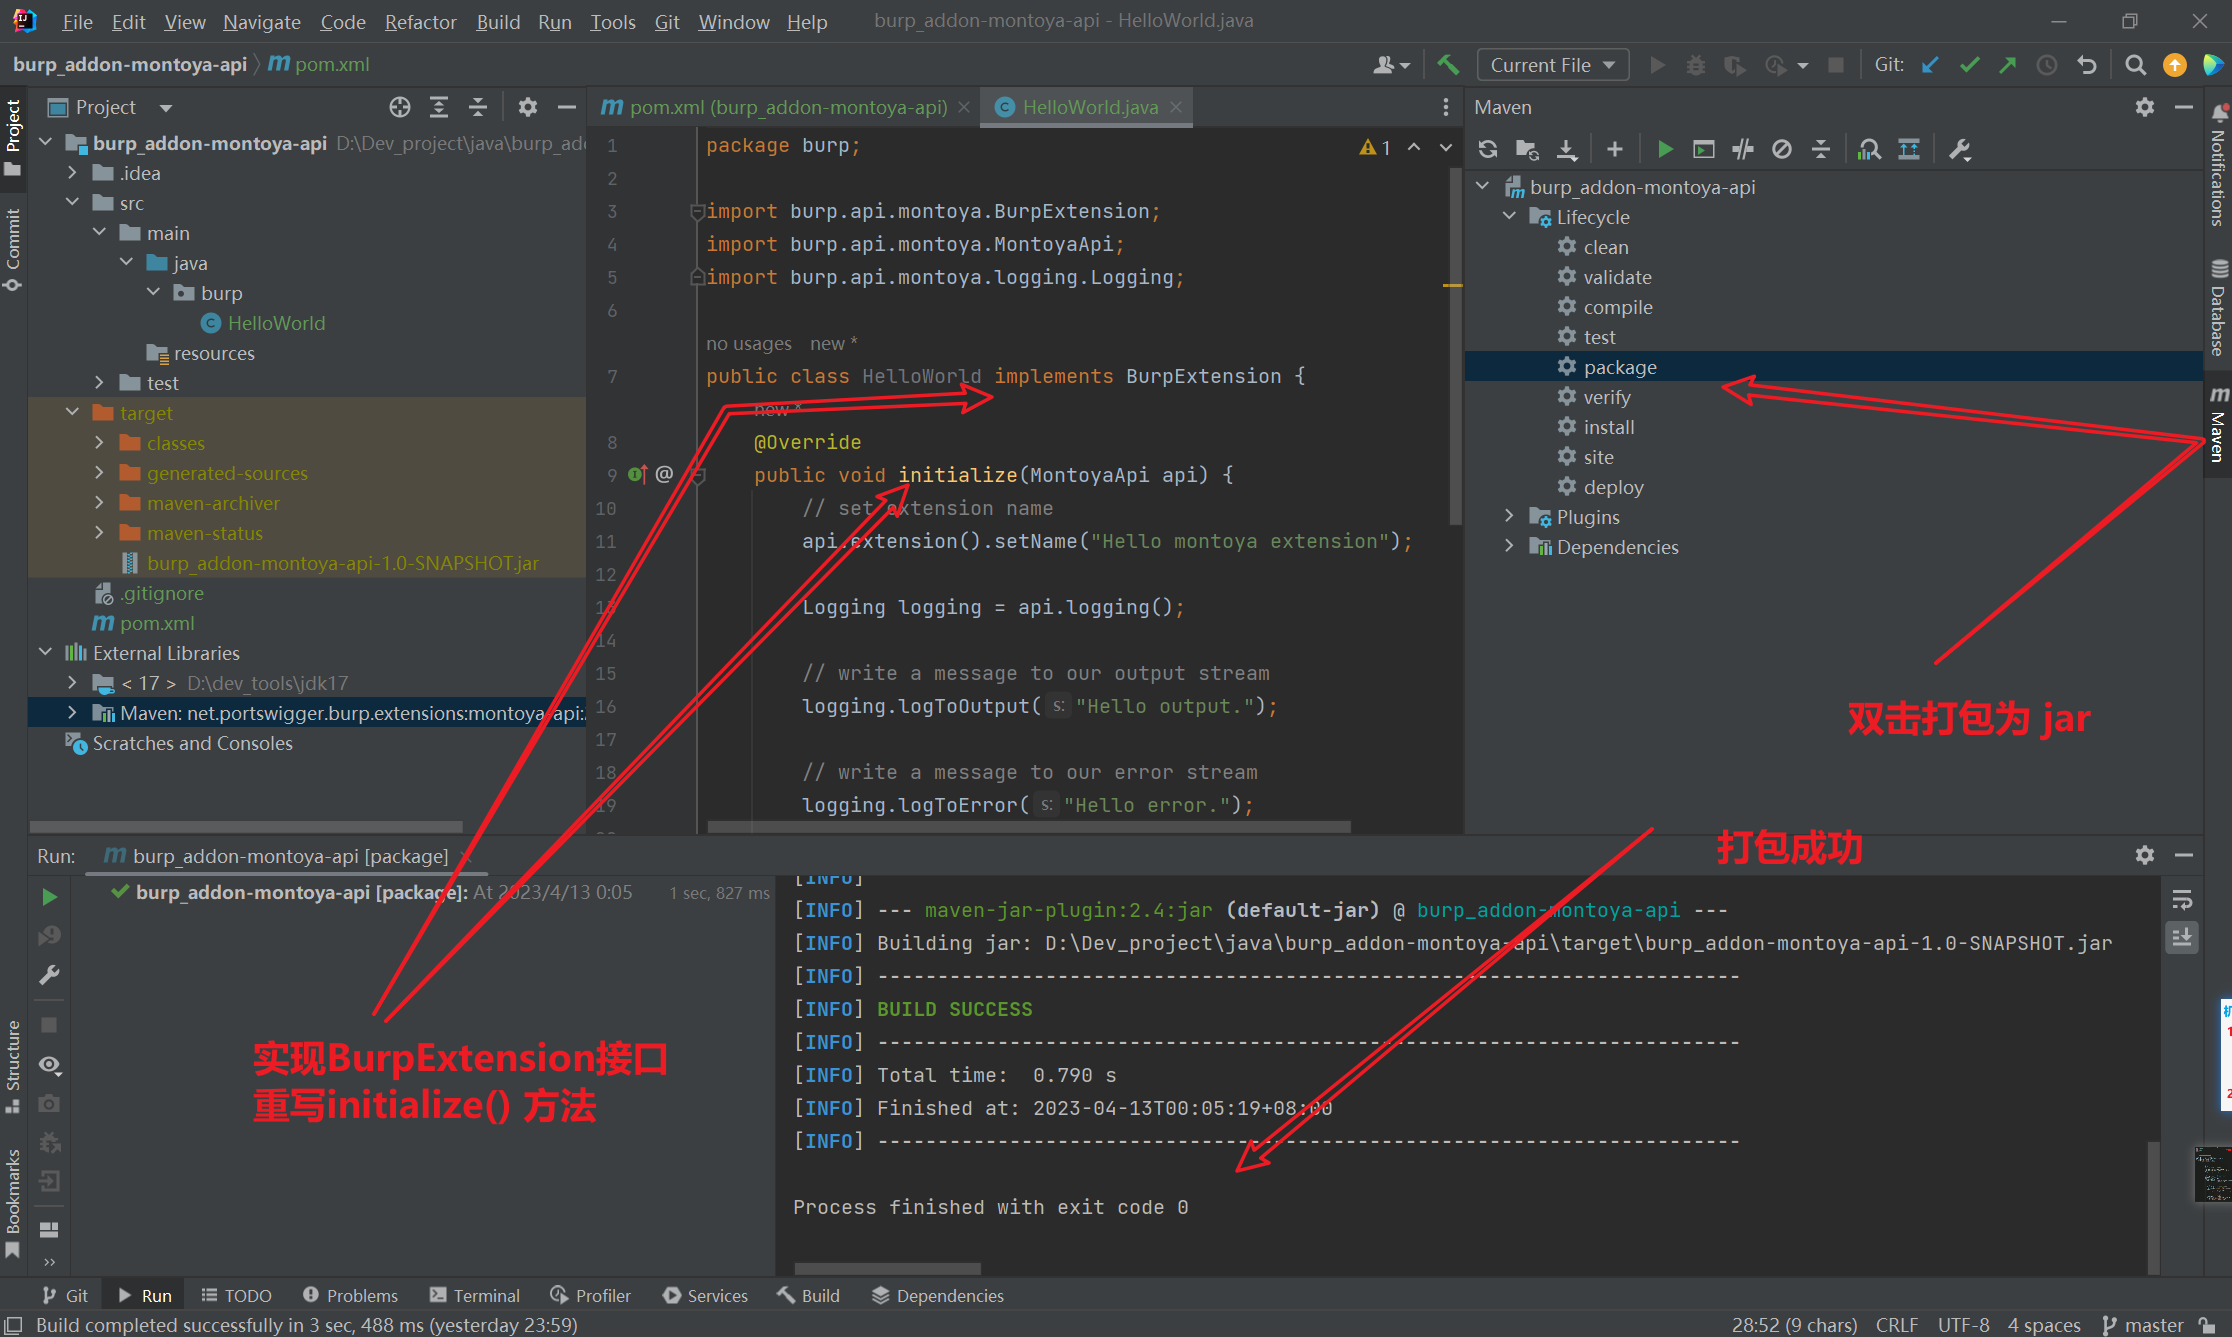Click Download Sources Maven toolbar icon

pyautogui.click(x=1567, y=149)
